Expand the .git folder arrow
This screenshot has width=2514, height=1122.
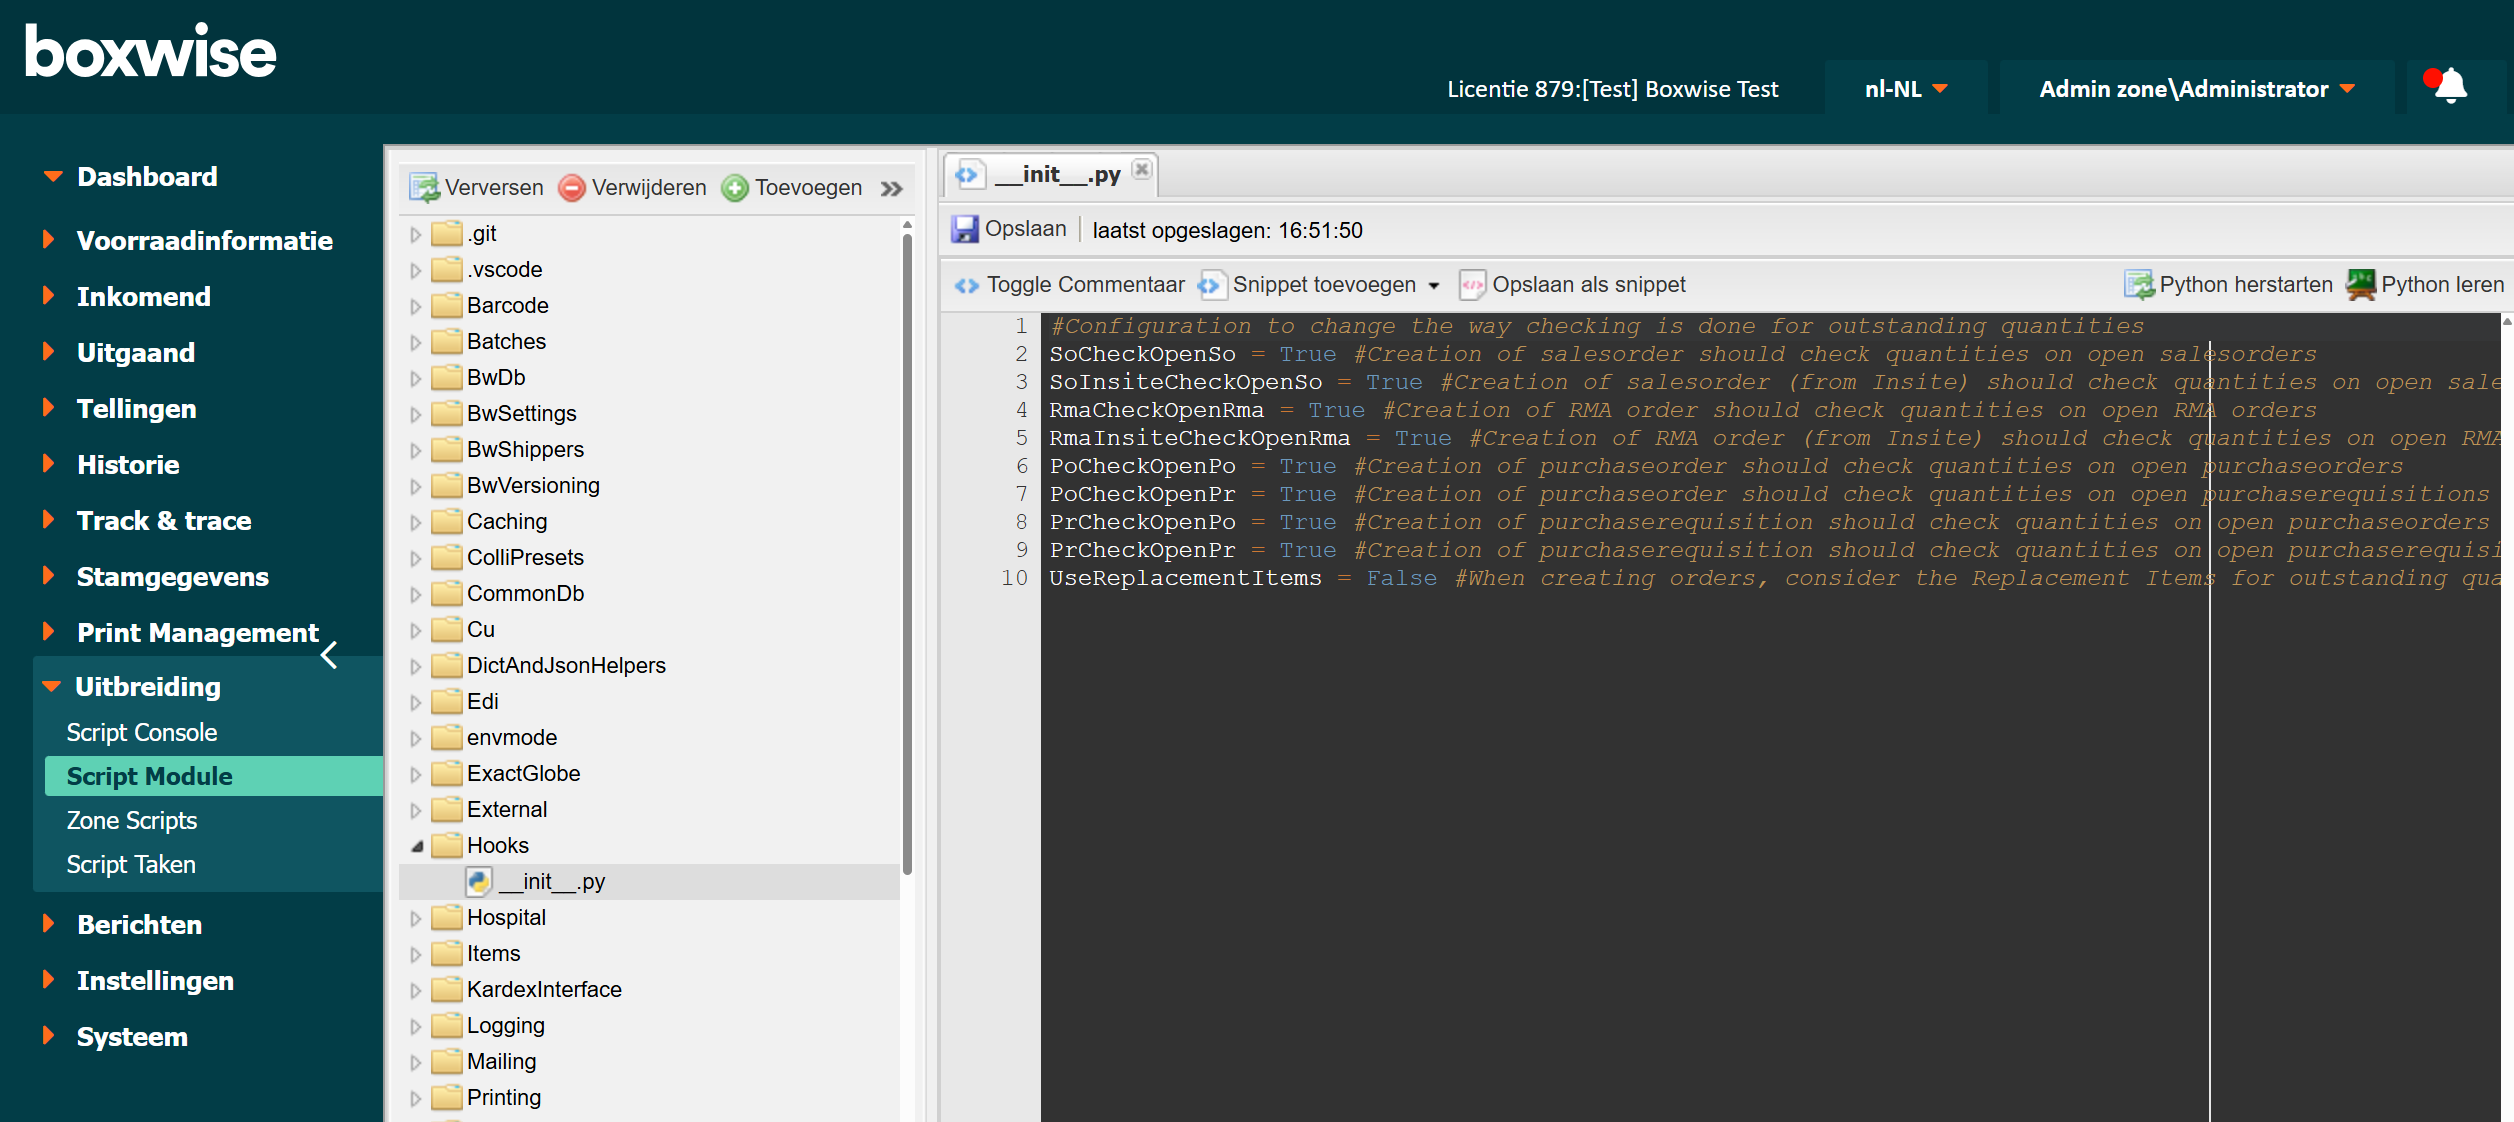click(415, 235)
